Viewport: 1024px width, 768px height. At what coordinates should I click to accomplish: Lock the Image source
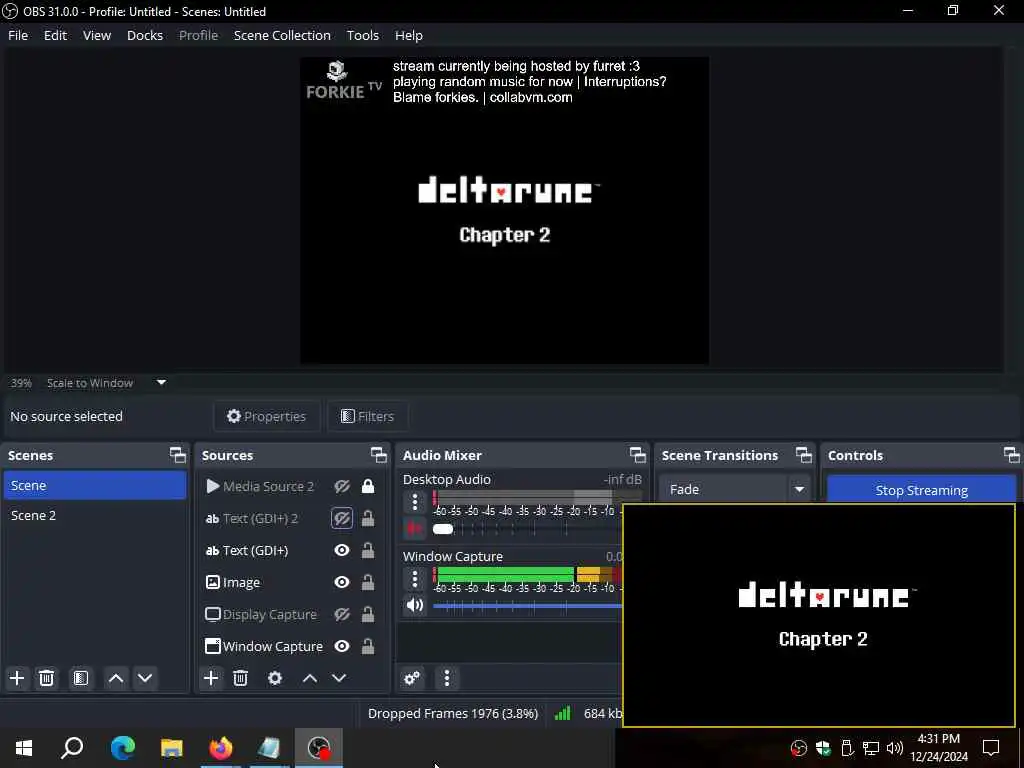[x=368, y=582]
